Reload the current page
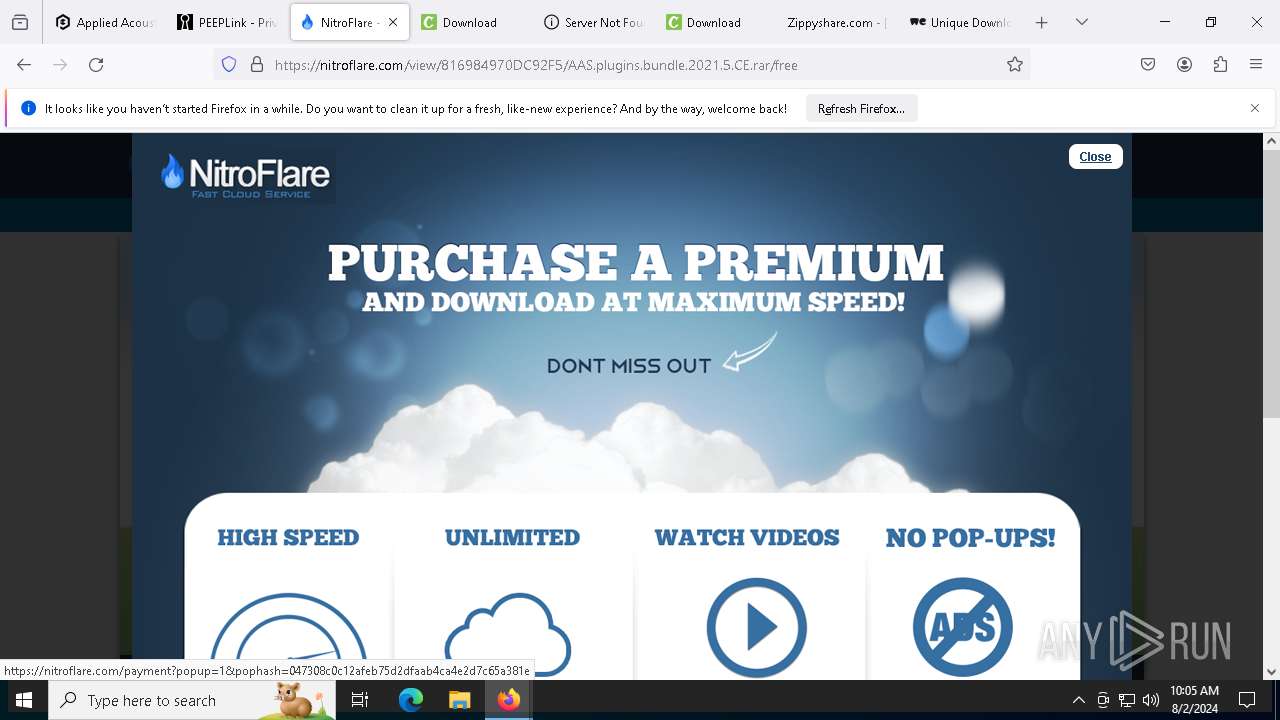1280x720 pixels. (96, 64)
